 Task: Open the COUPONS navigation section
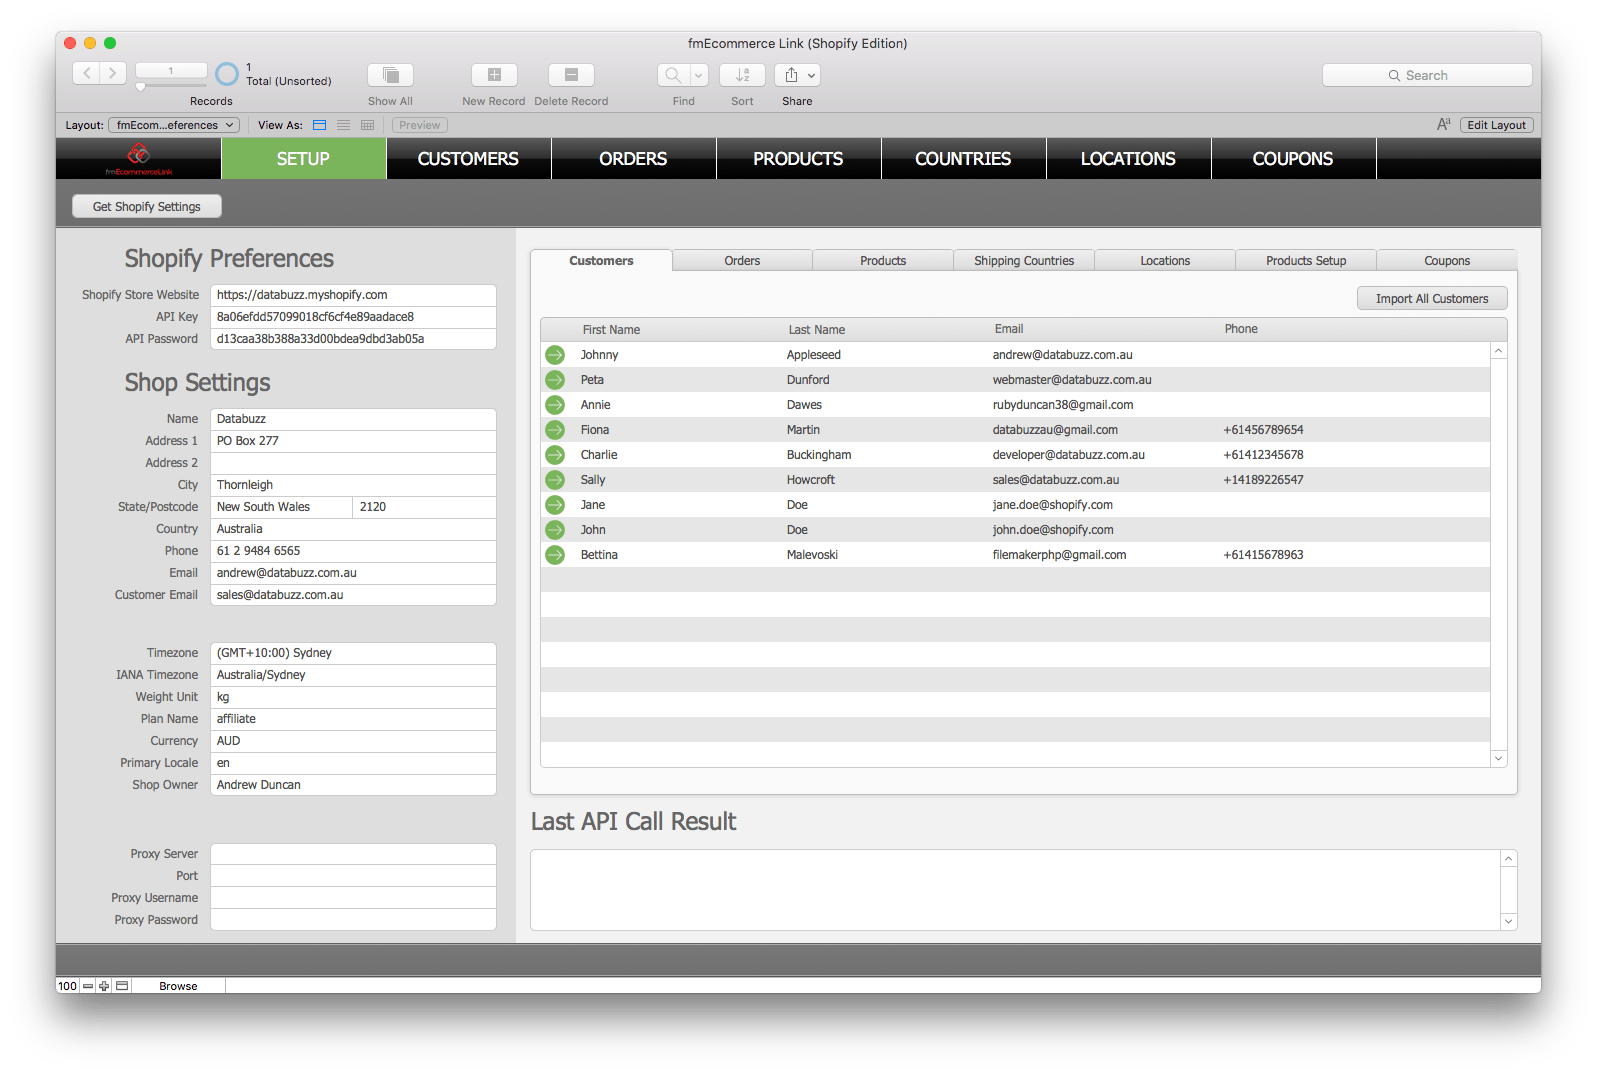(x=1293, y=158)
